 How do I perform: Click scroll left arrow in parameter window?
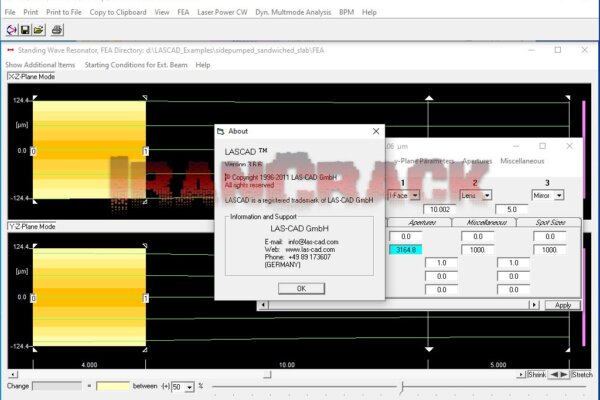(x=263, y=305)
